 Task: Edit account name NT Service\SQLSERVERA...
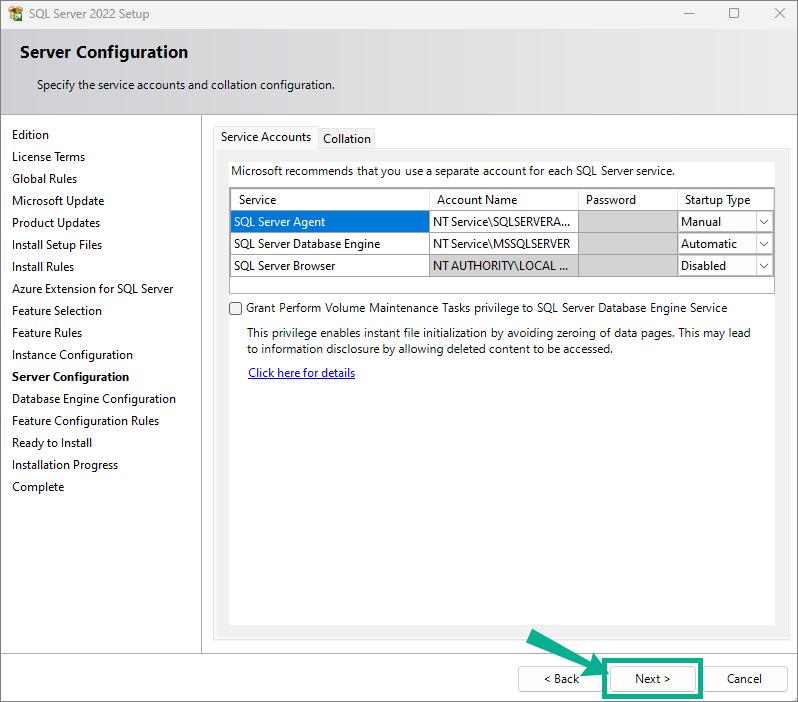point(504,222)
